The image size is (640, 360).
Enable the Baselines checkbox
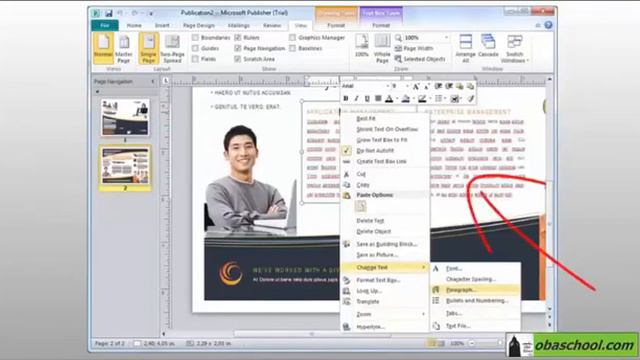coord(293,48)
